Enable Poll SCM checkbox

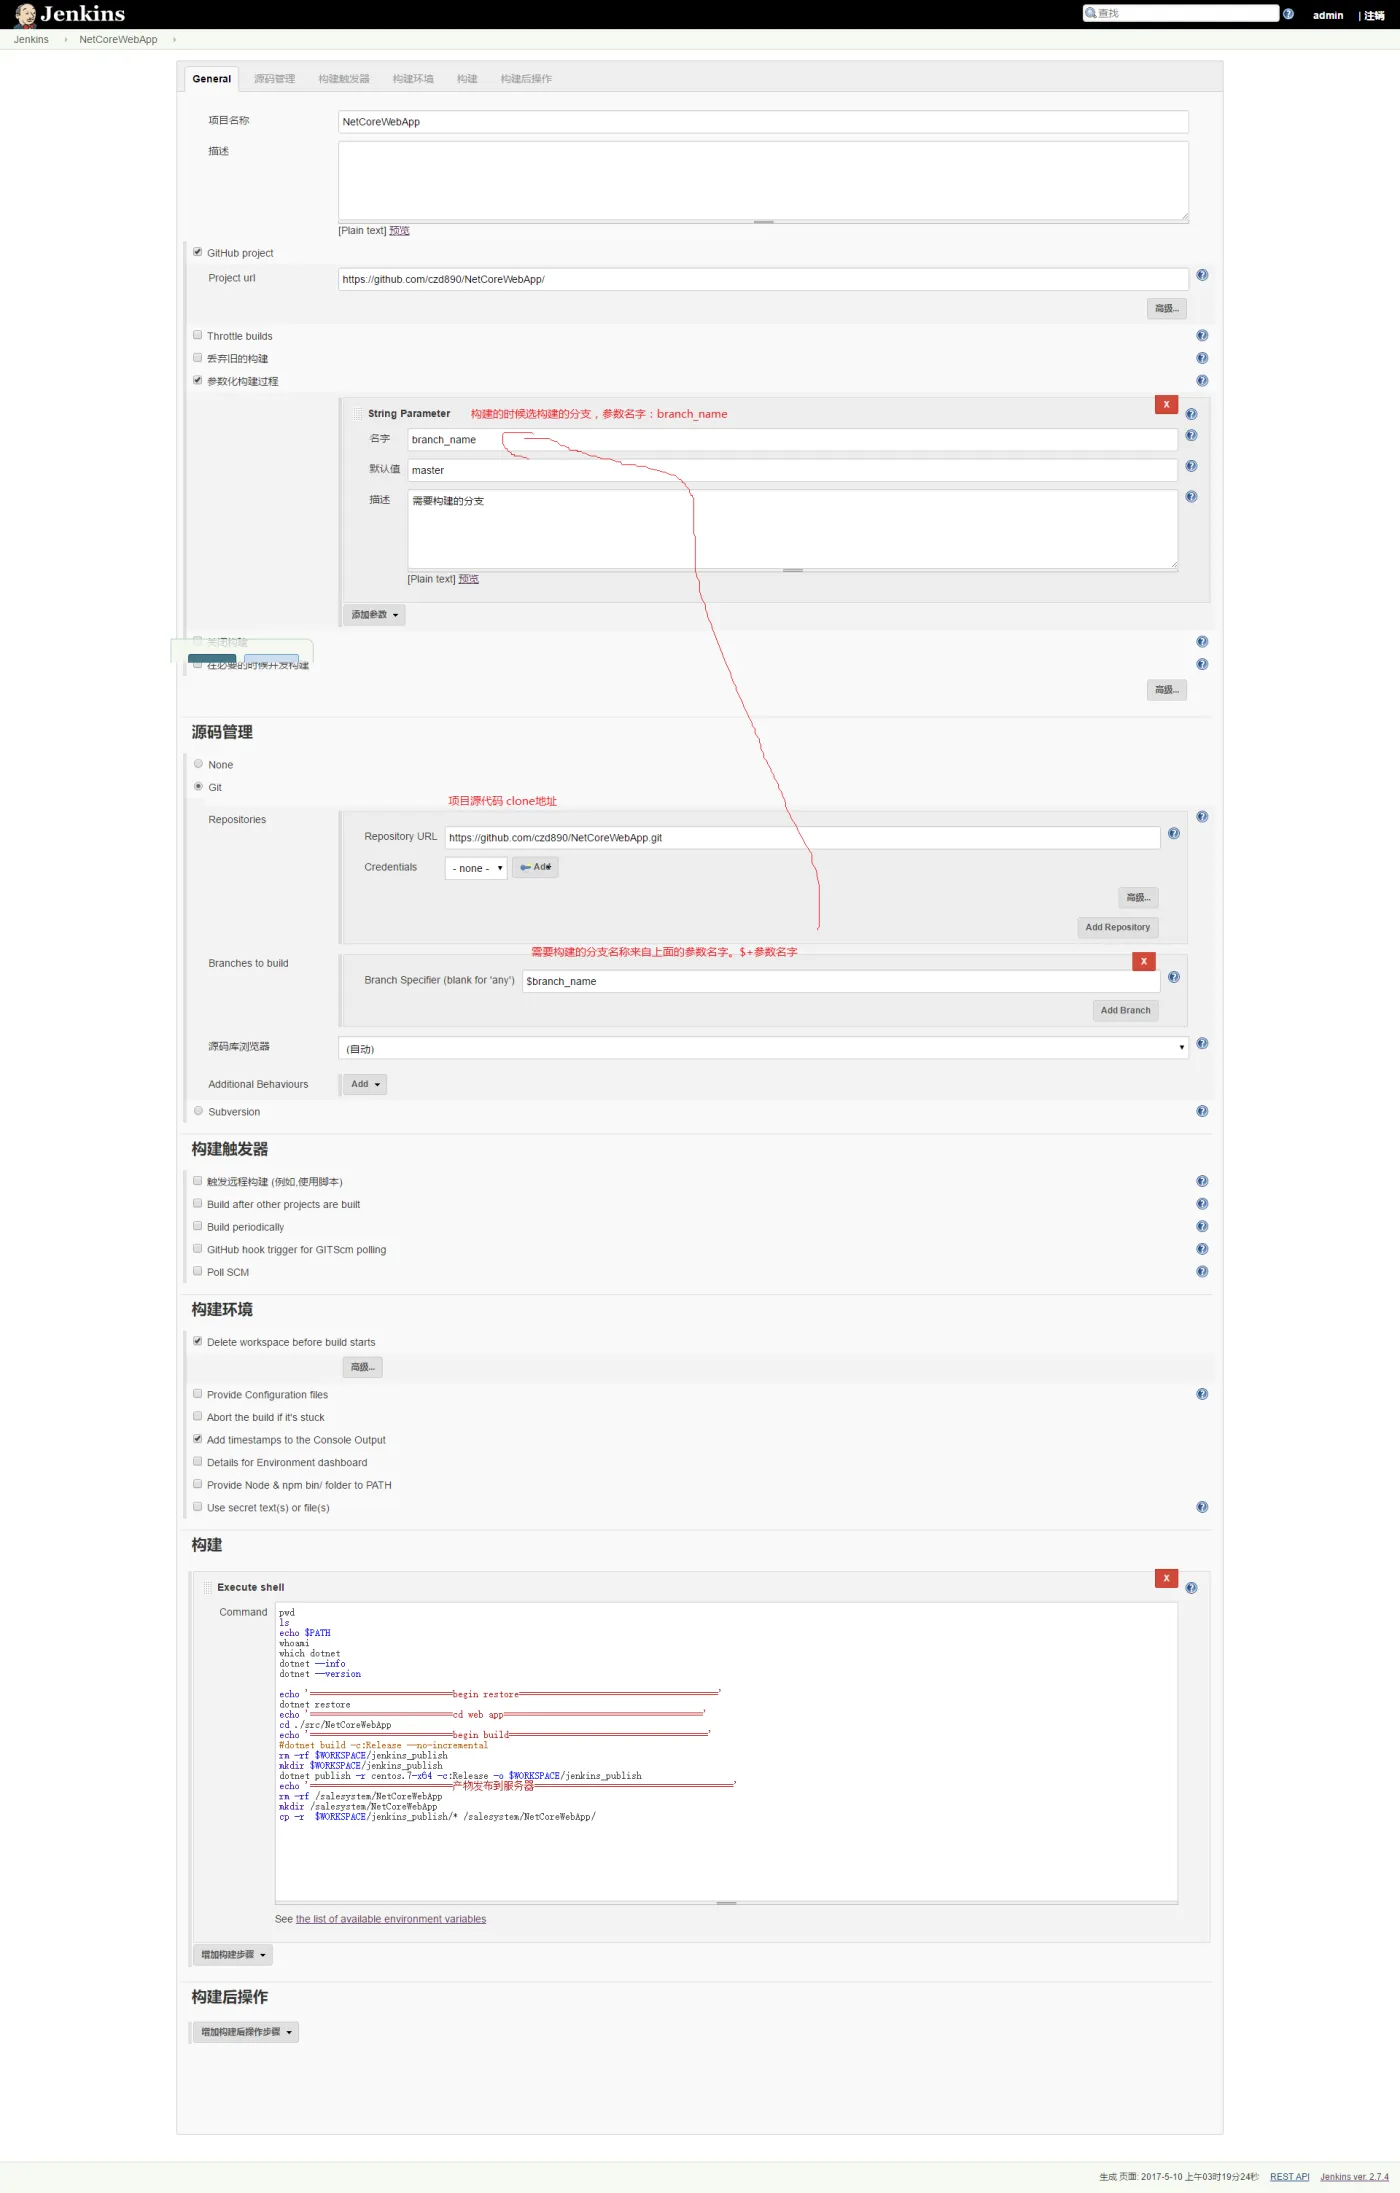click(x=198, y=1271)
